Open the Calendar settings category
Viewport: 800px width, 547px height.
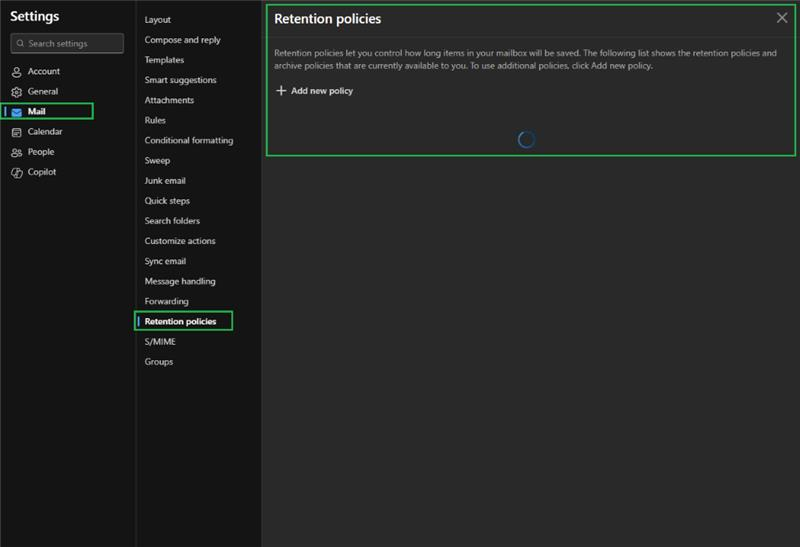click(x=47, y=132)
